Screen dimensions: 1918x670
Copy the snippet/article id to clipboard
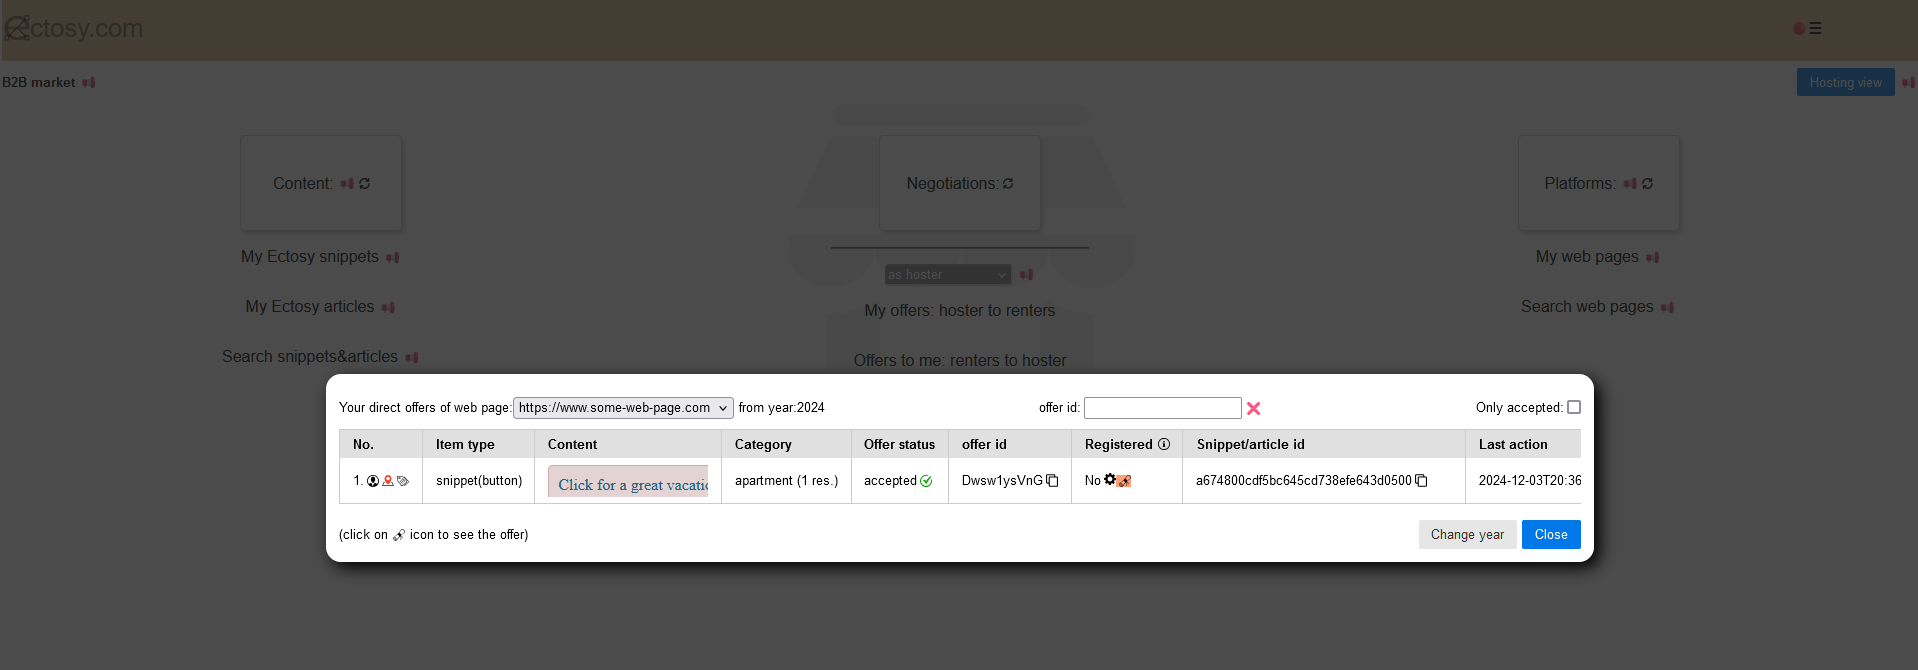(x=1421, y=481)
